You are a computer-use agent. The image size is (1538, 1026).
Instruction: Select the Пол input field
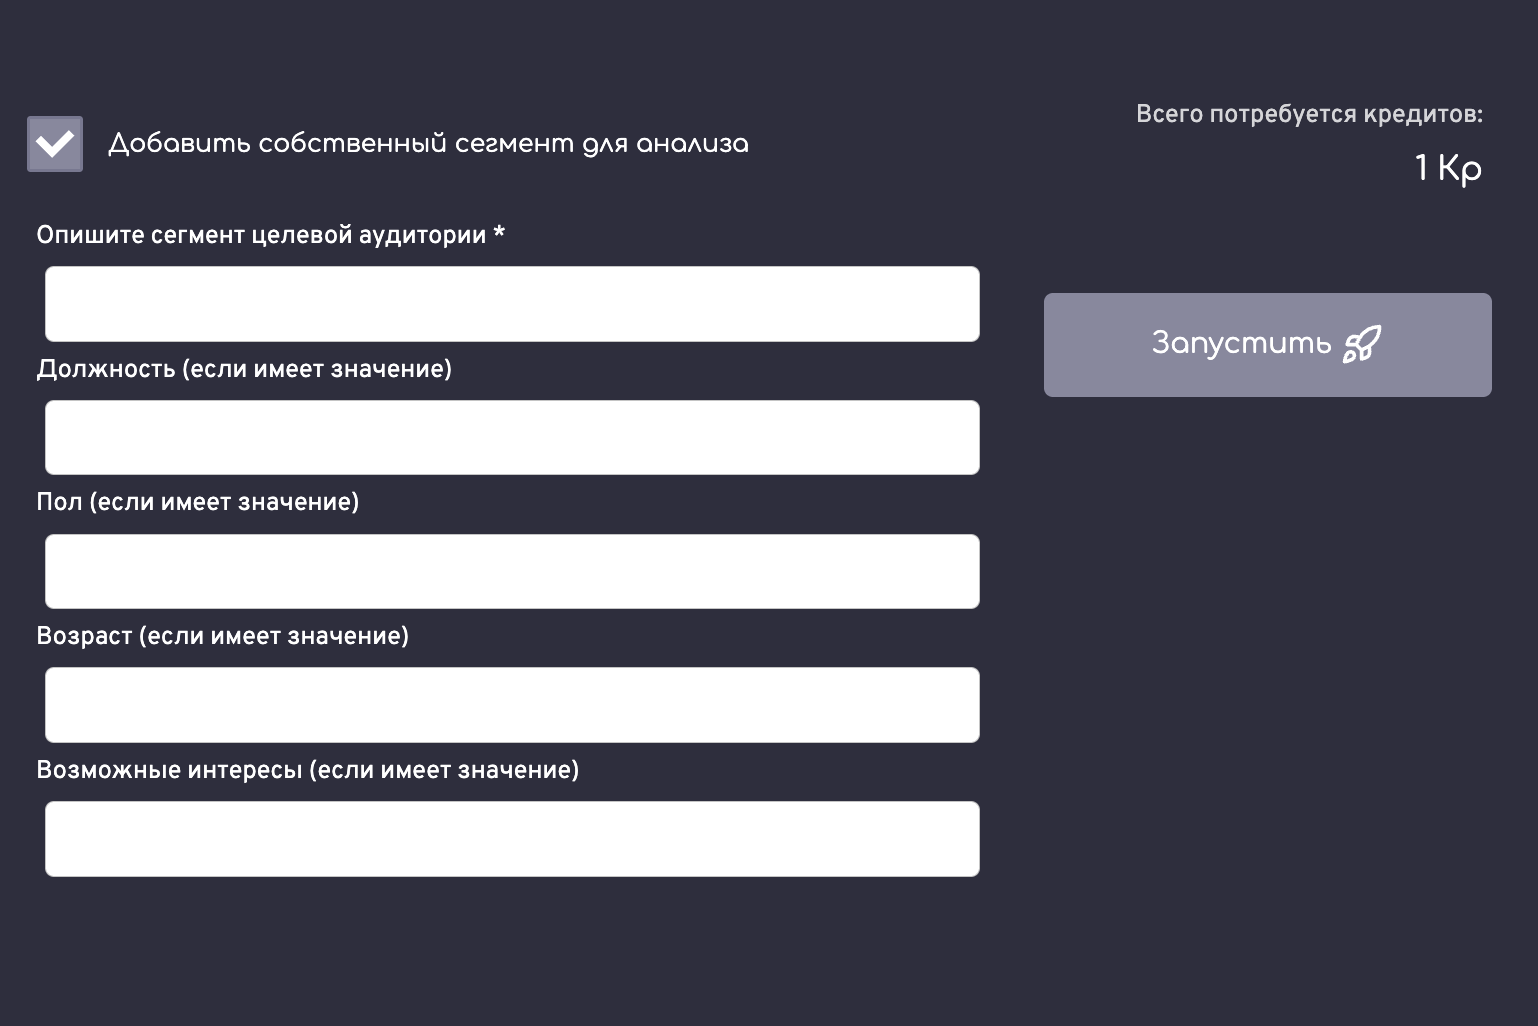[512, 571]
